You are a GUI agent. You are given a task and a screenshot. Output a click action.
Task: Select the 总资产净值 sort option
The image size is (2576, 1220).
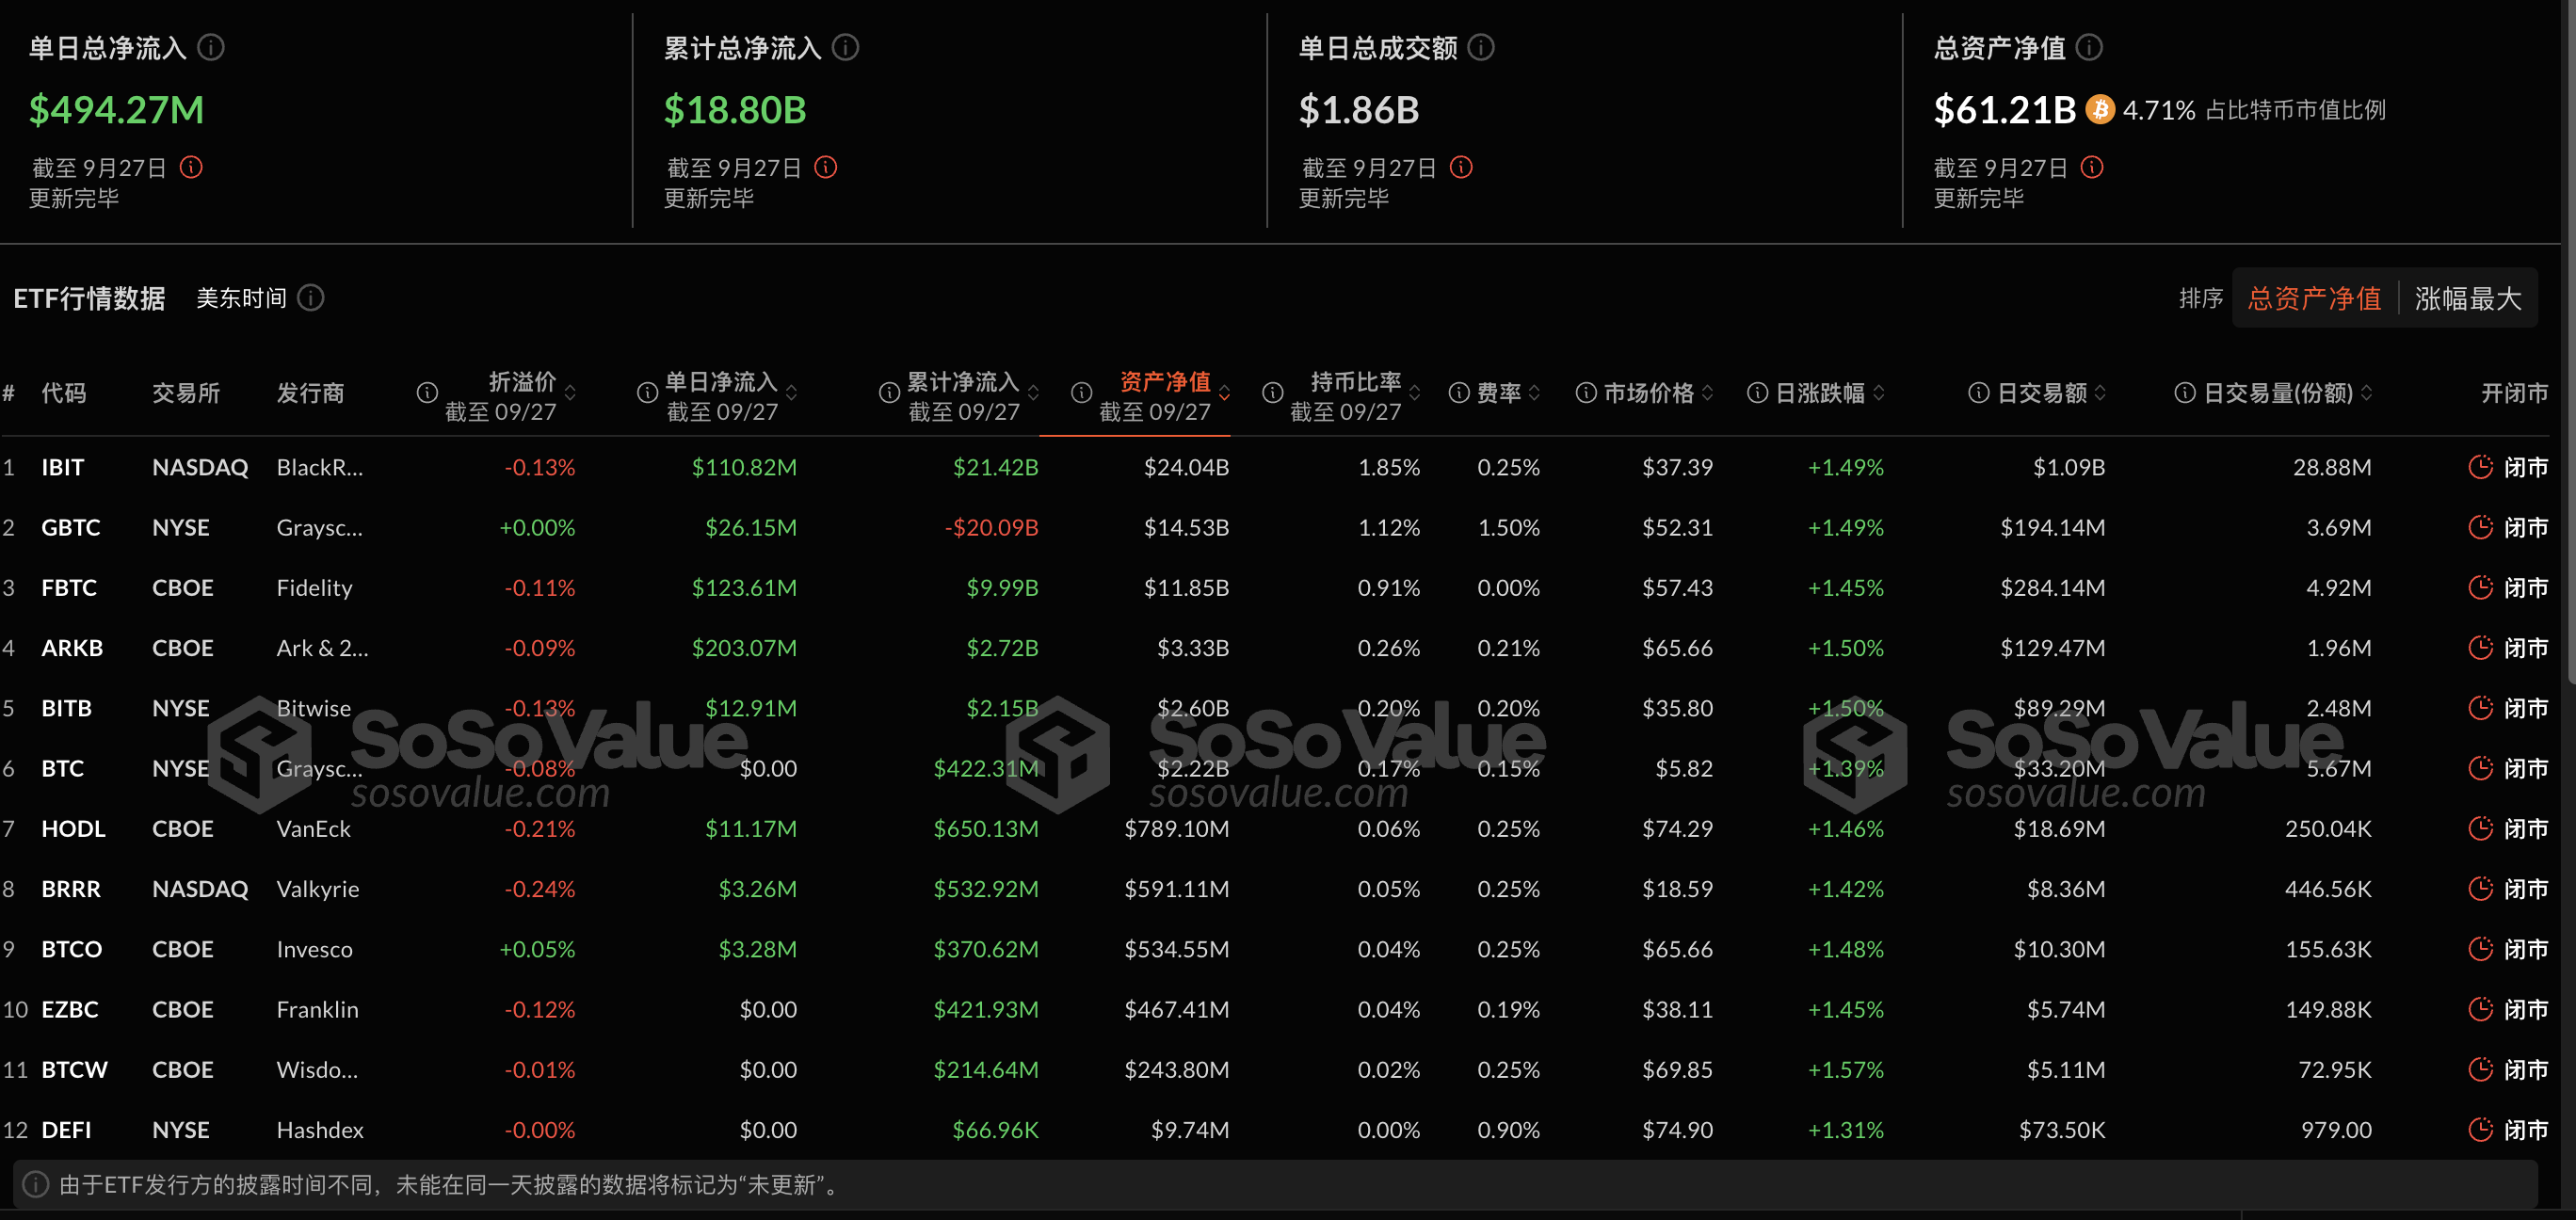point(2313,297)
